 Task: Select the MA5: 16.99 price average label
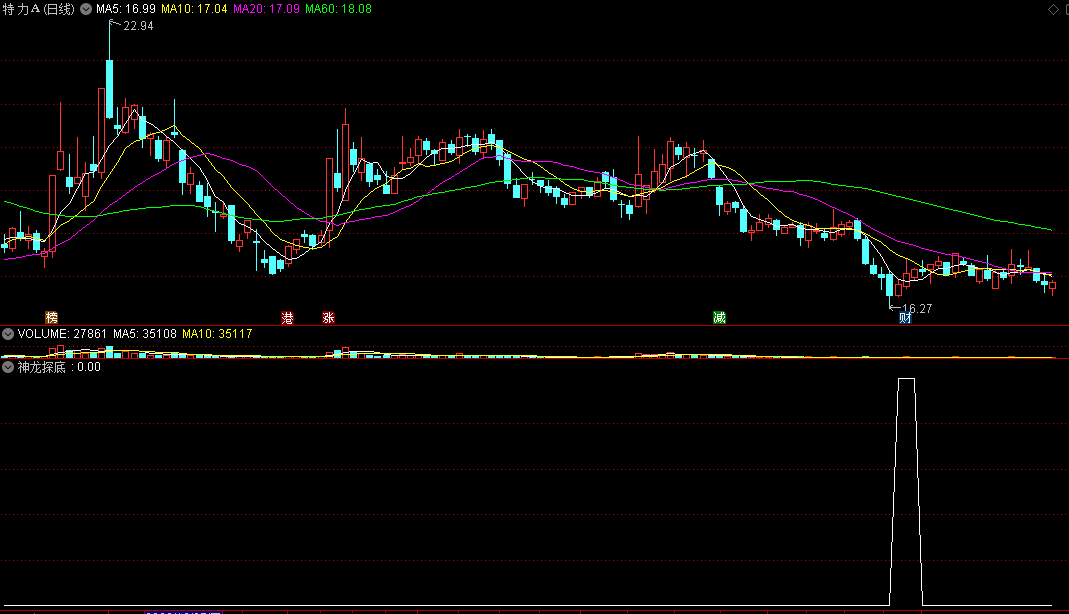(125, 10)
